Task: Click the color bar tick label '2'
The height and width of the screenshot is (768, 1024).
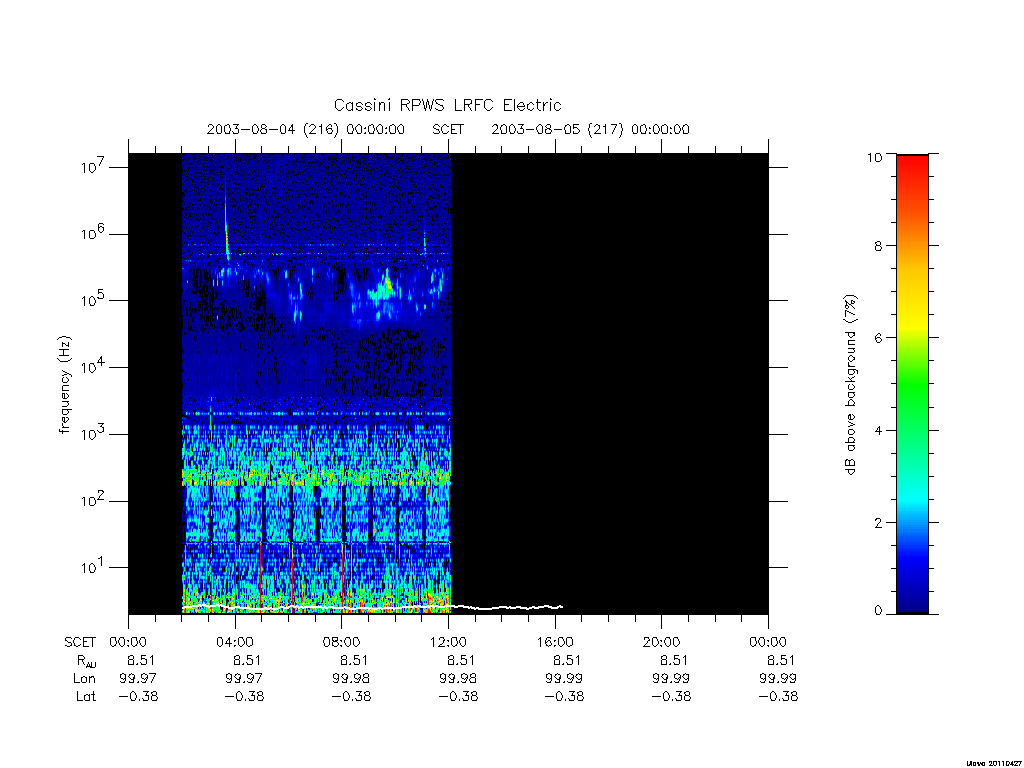Action: (x=878, y=523)
